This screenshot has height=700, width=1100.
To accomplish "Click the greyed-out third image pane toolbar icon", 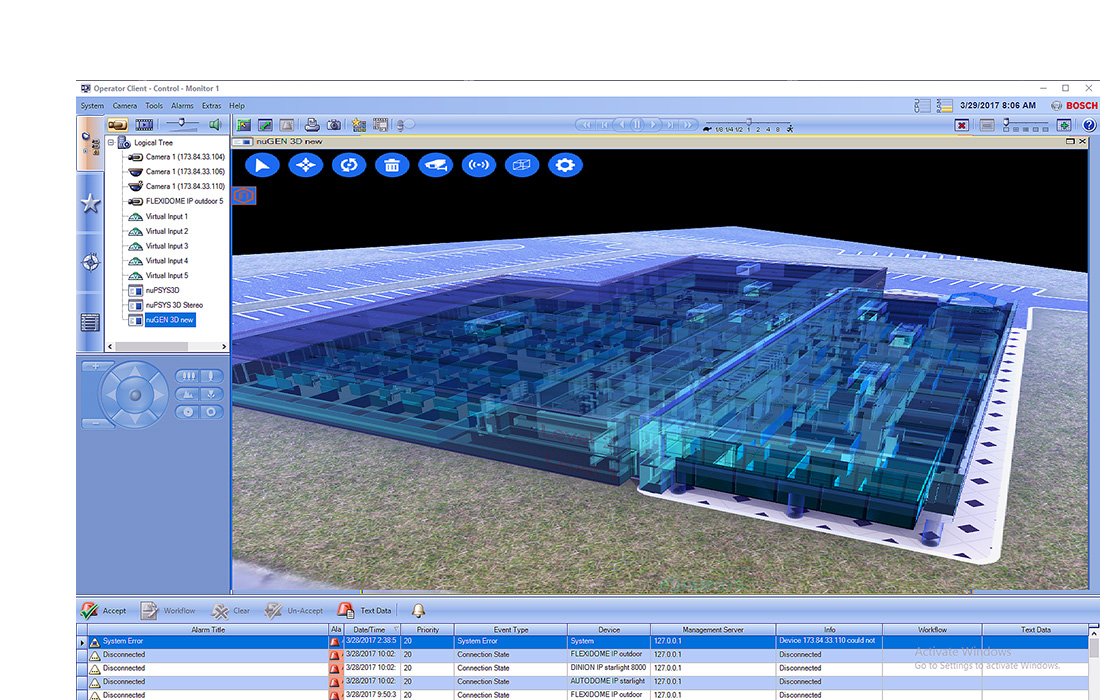I will [x=286, y=125].
